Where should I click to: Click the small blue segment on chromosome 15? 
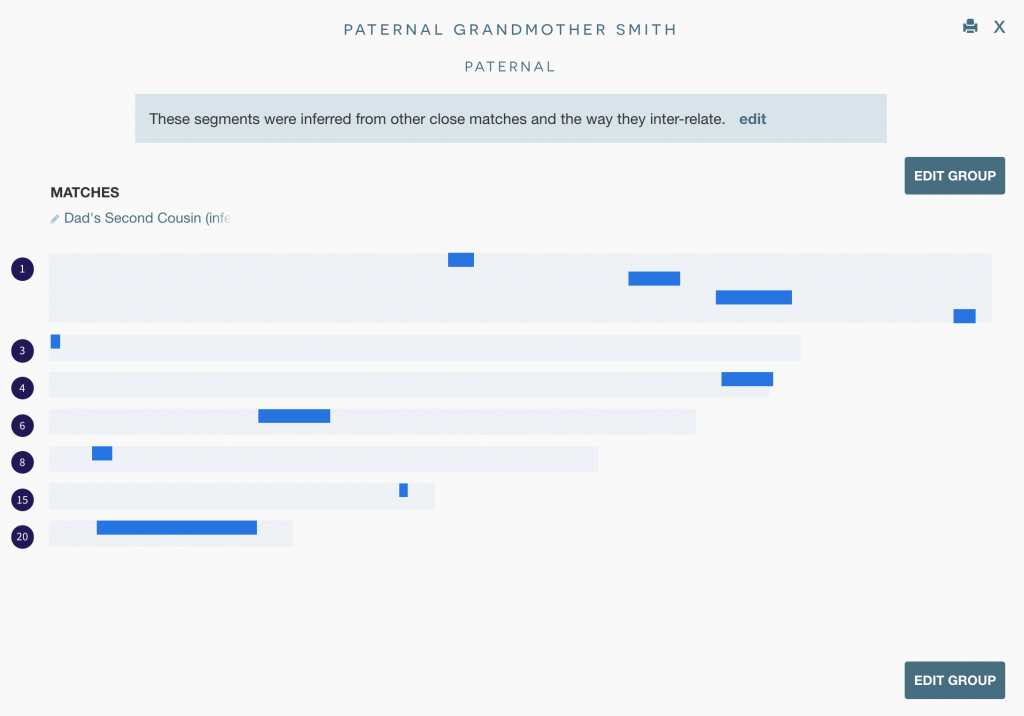(x=403, y=490)
